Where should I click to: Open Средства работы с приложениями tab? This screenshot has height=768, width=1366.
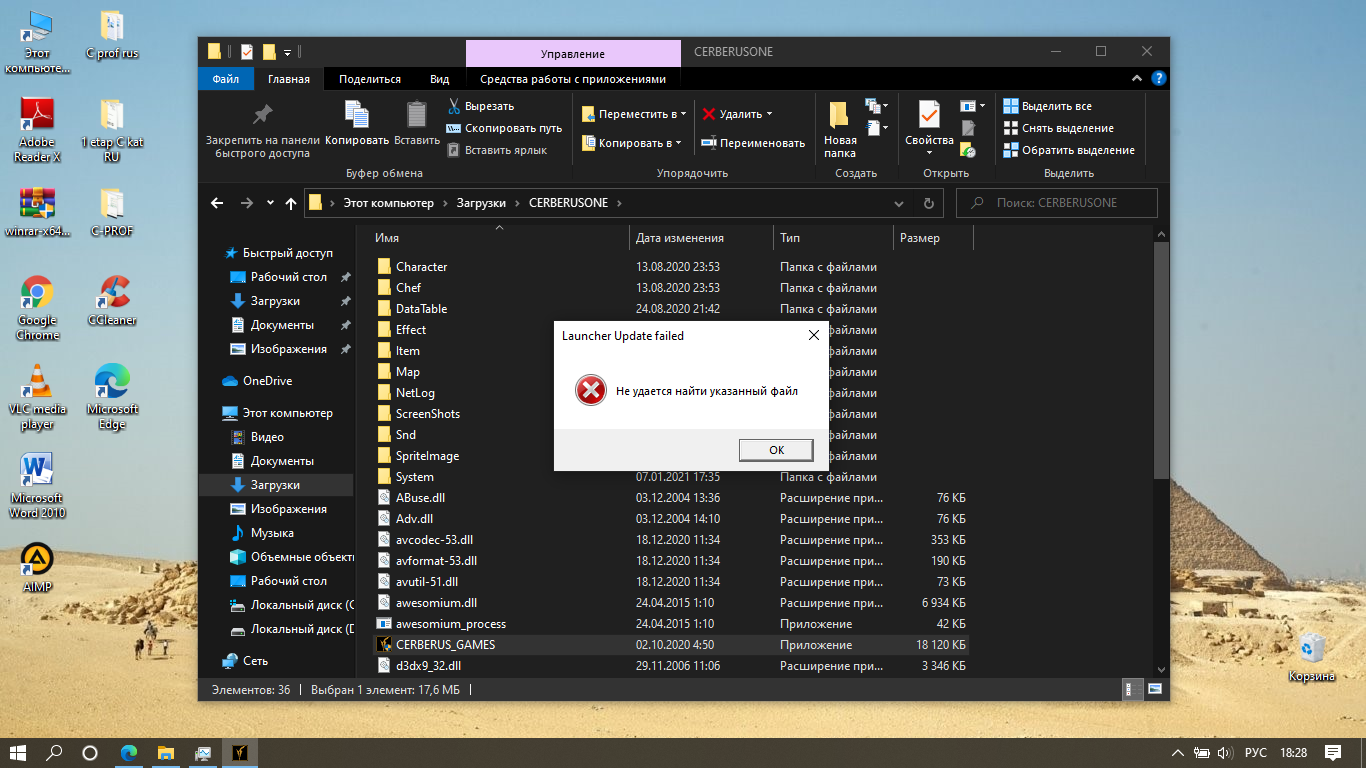572,79
